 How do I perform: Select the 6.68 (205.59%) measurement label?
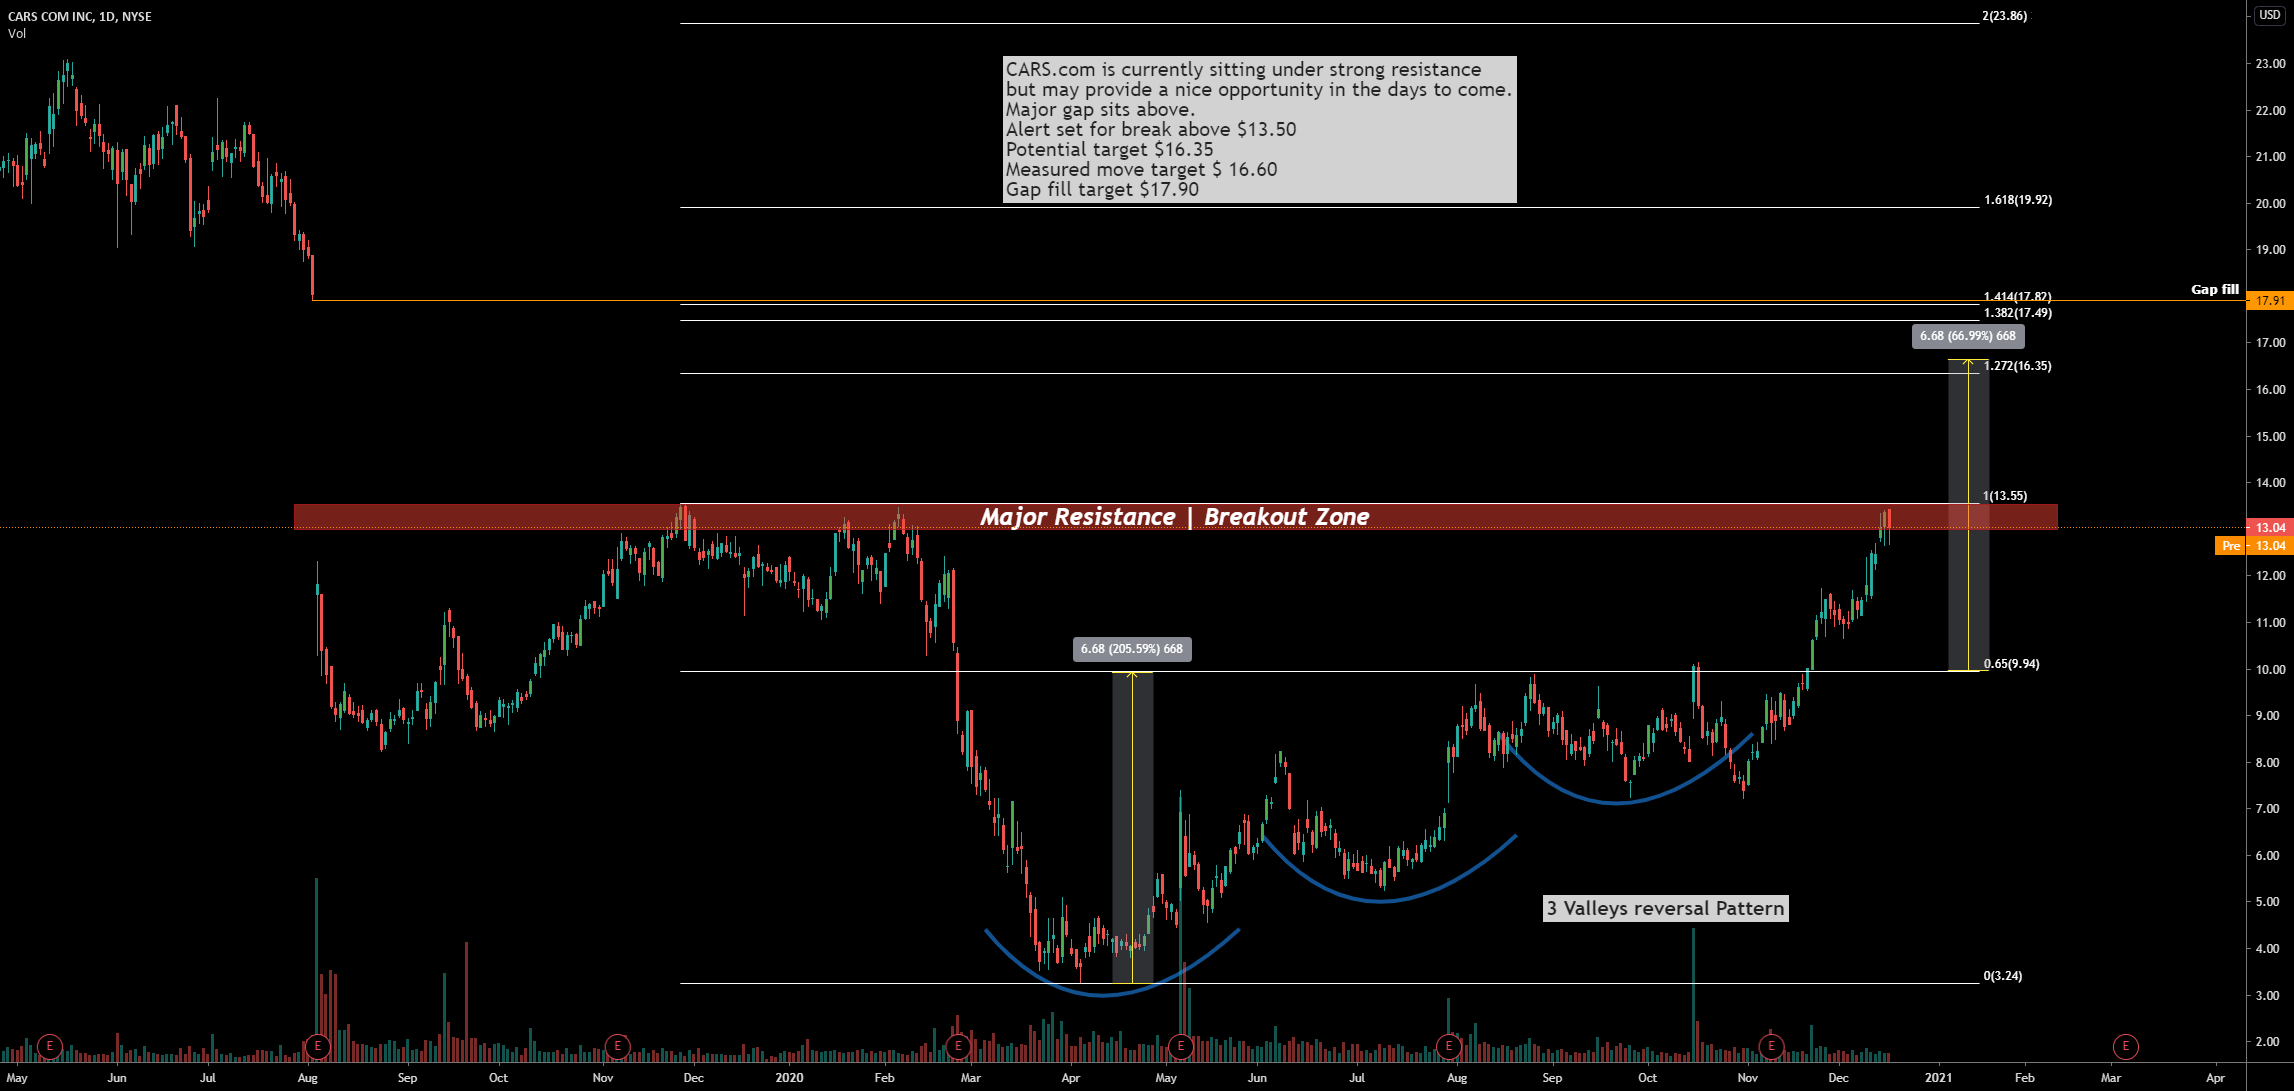click(x=1131, y=649)
